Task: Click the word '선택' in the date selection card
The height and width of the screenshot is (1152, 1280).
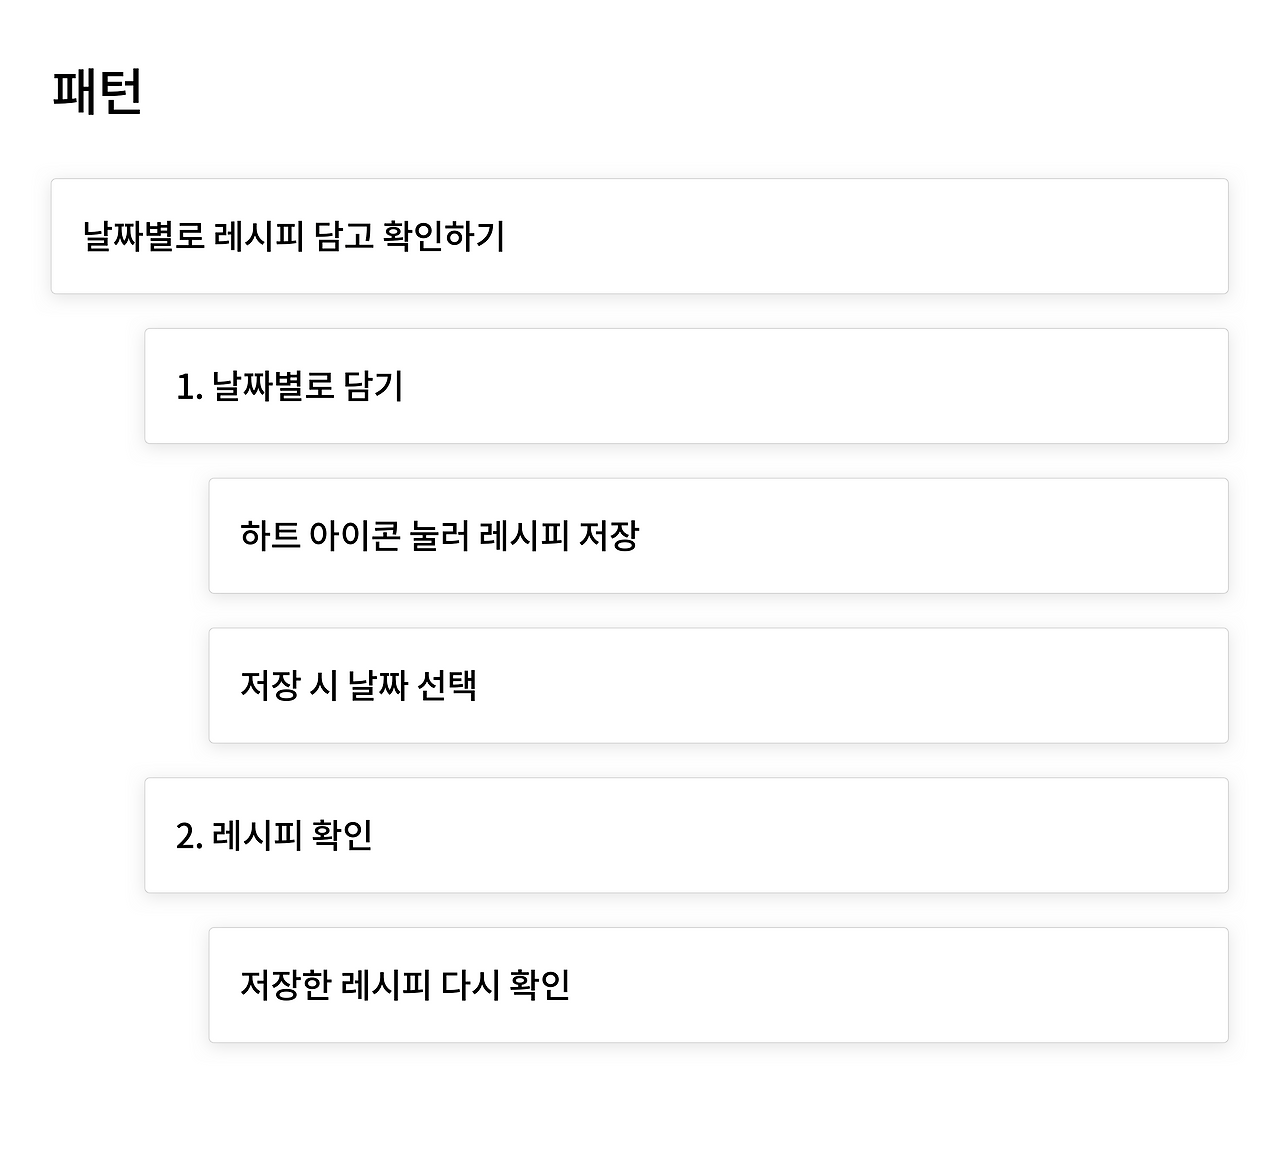Action: click(447, 686)
